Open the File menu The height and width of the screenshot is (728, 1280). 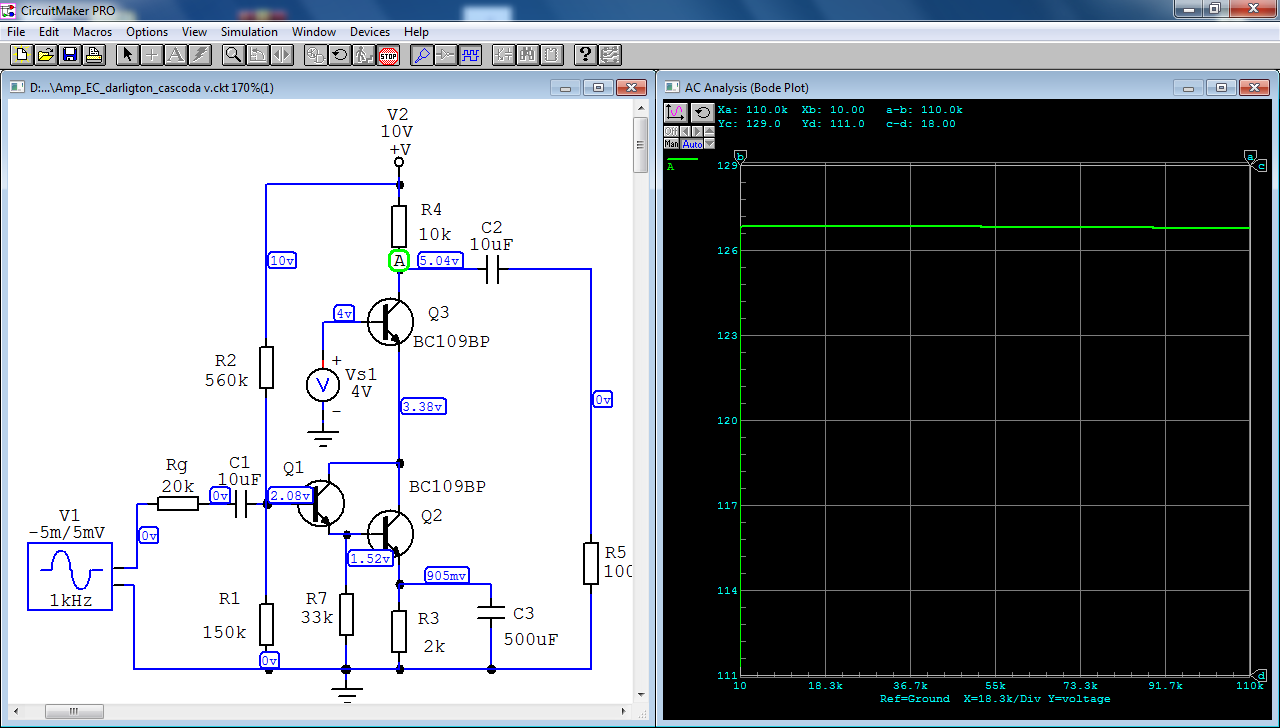click(x=16, y=32)
